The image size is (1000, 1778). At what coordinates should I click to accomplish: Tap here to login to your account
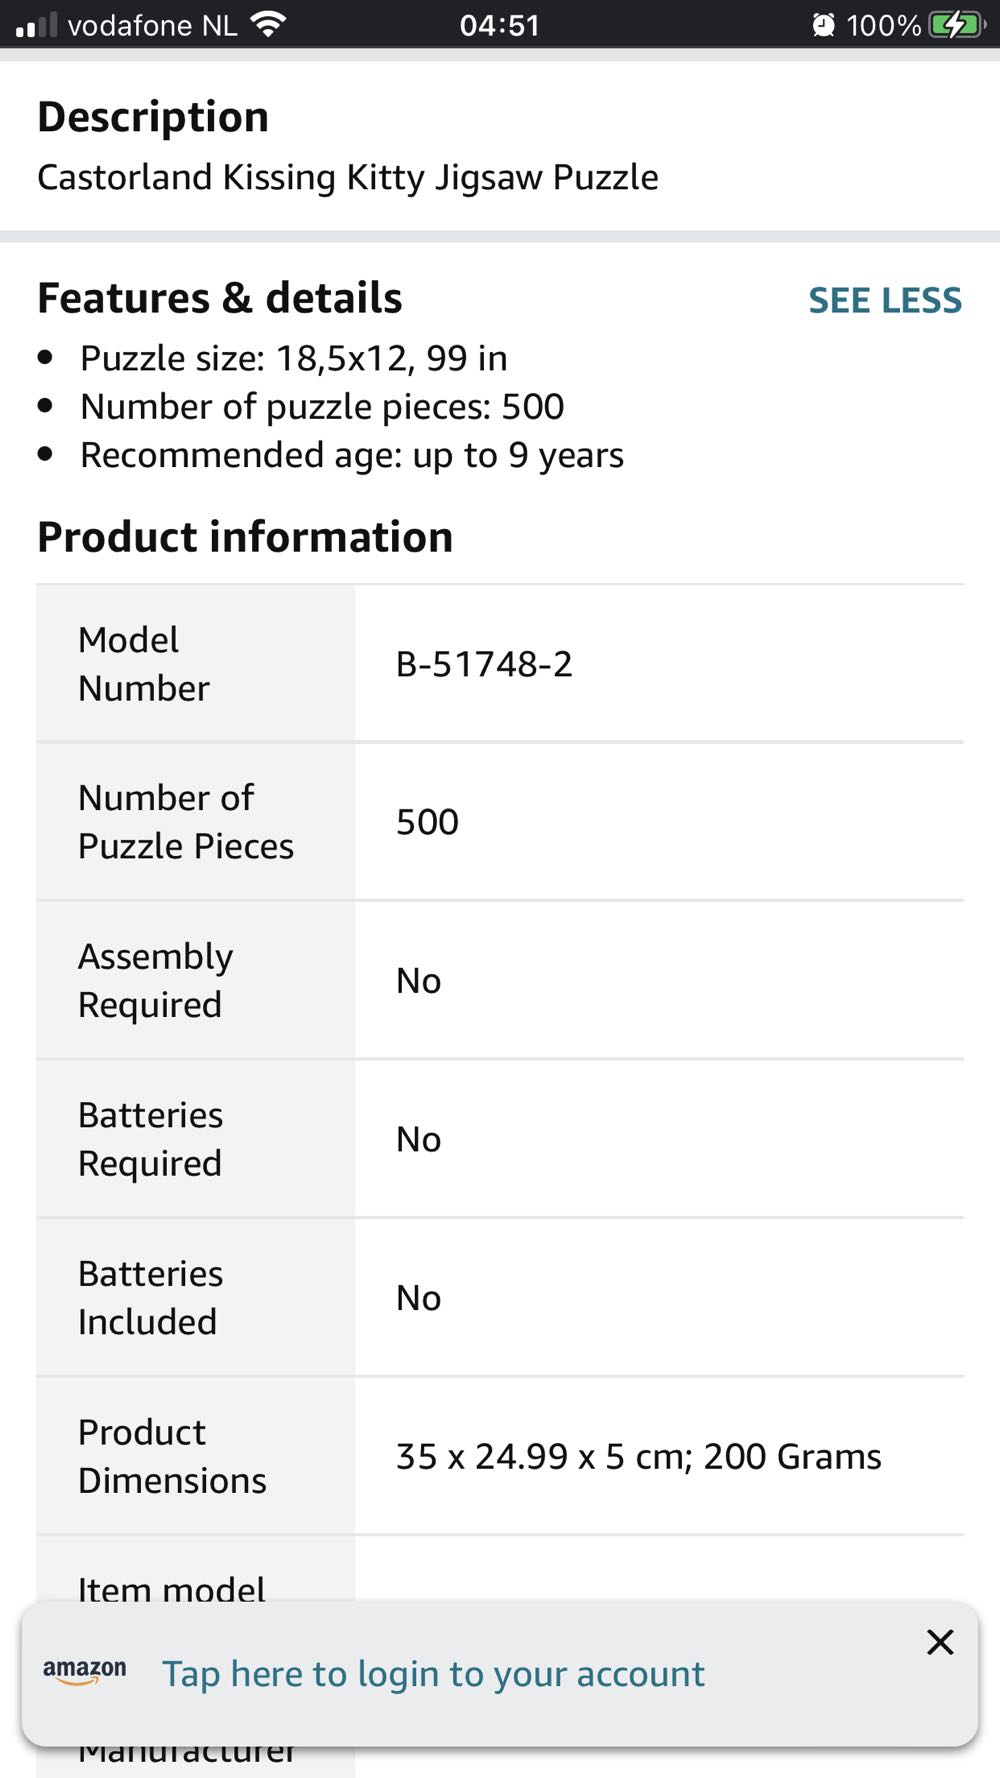(x=433, y=1674)
